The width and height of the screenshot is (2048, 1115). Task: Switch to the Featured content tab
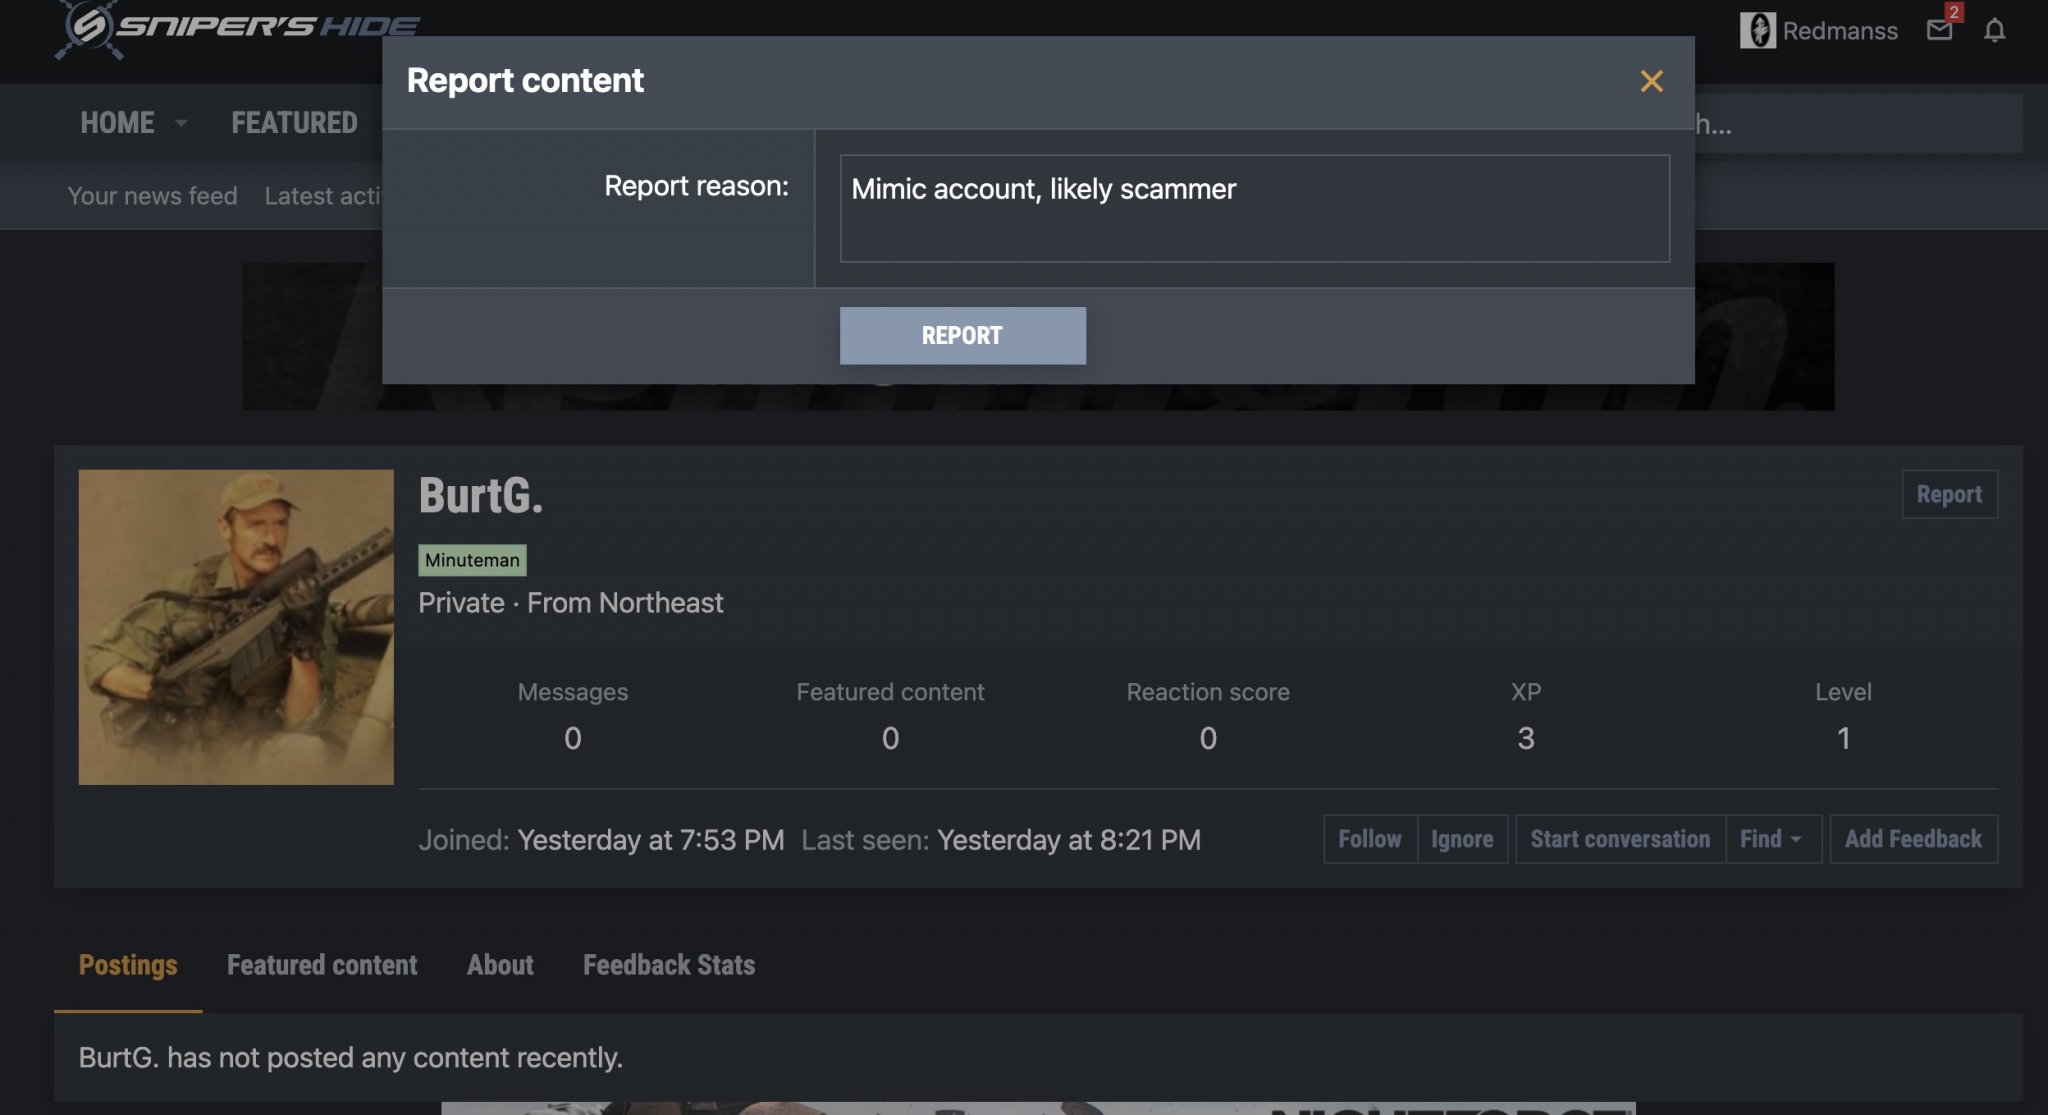coord(322,965)
